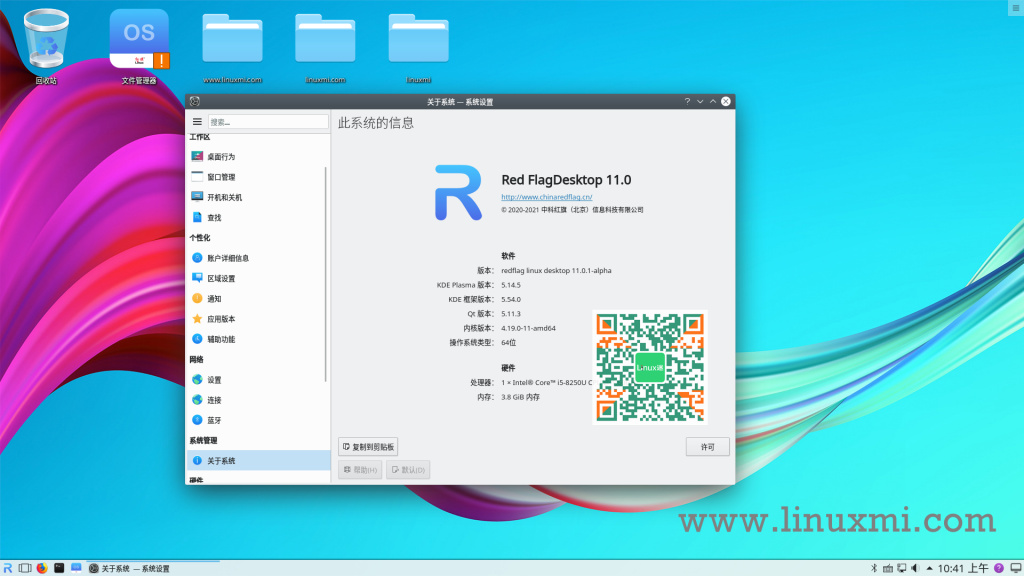Open 查找 settings in the sidebar
This screenshot has height=576, width=1024.
click(x=258, y=217)
